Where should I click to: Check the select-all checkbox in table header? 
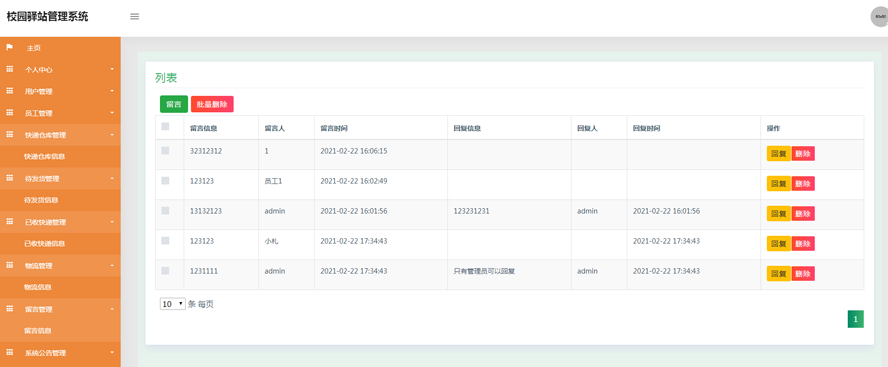[165, 127]
